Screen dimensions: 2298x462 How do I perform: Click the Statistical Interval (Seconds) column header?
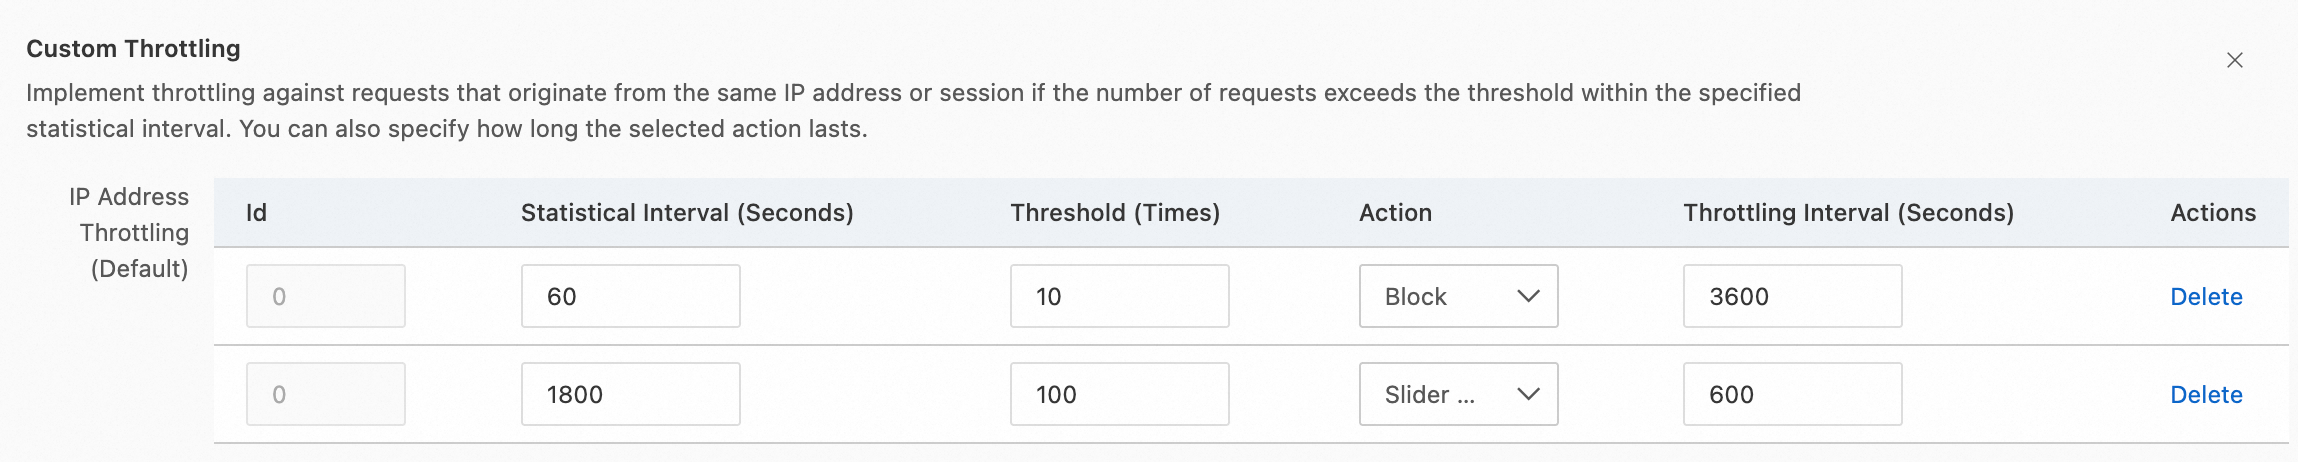(687, 213)
